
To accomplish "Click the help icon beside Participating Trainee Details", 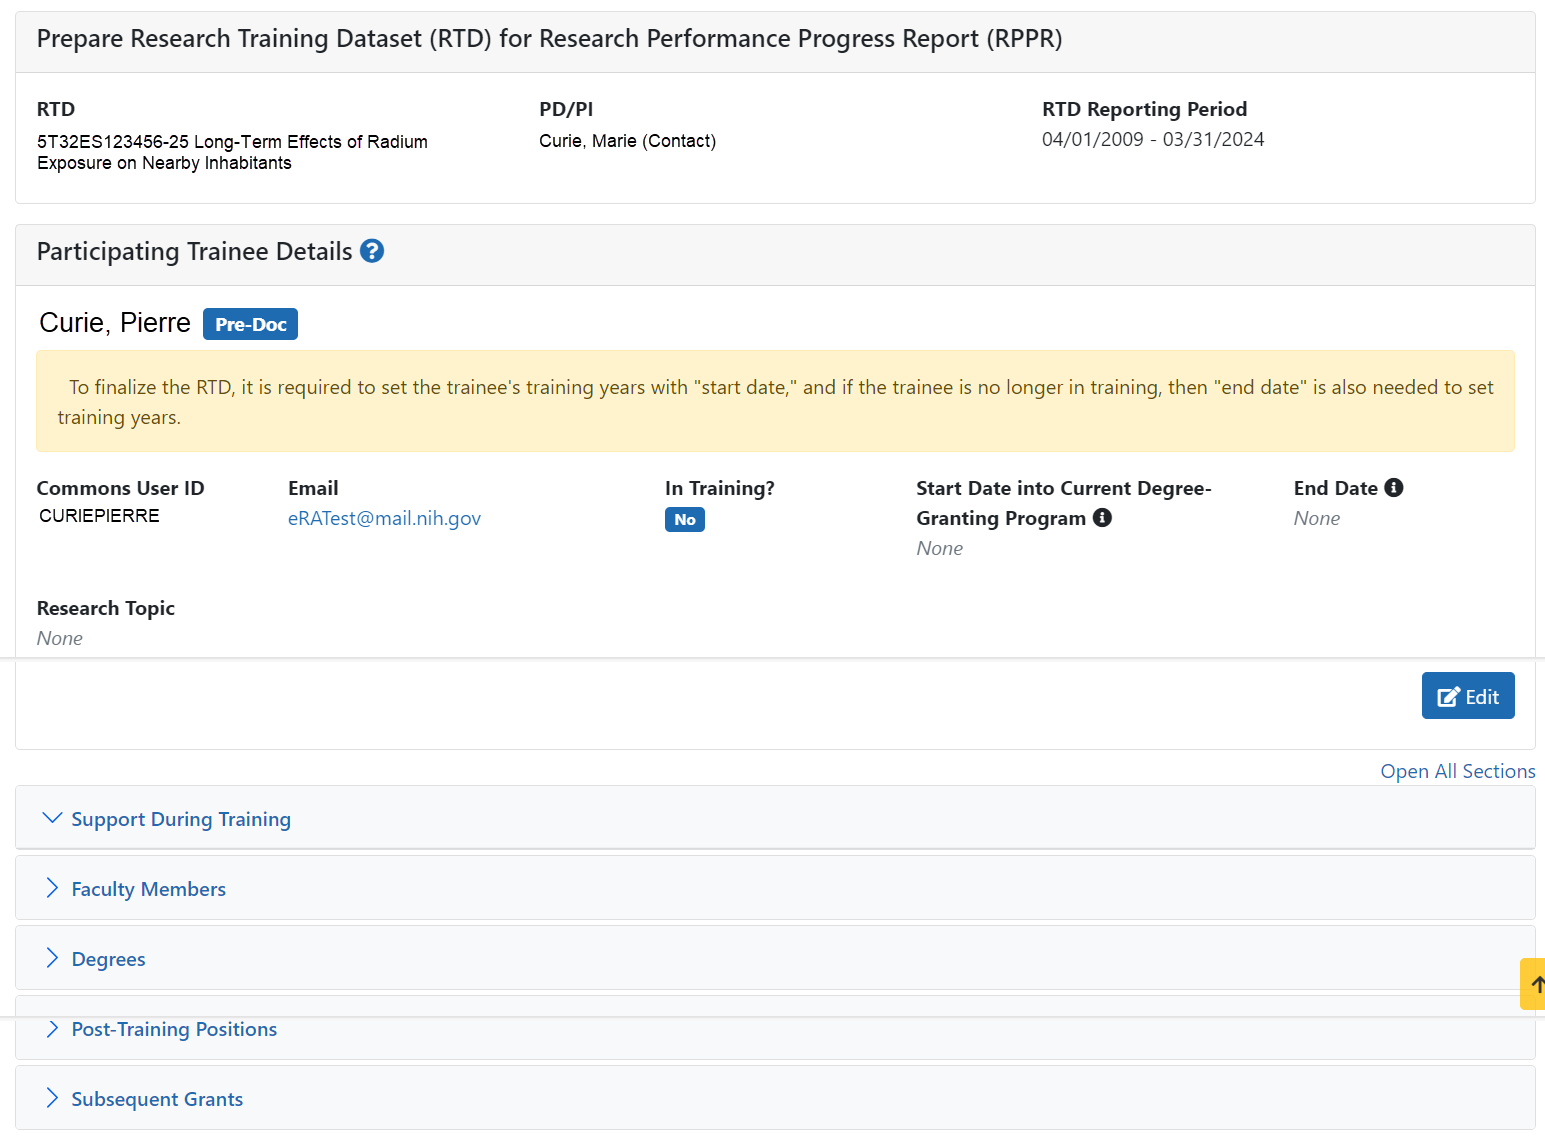I will tap(372, 251).
